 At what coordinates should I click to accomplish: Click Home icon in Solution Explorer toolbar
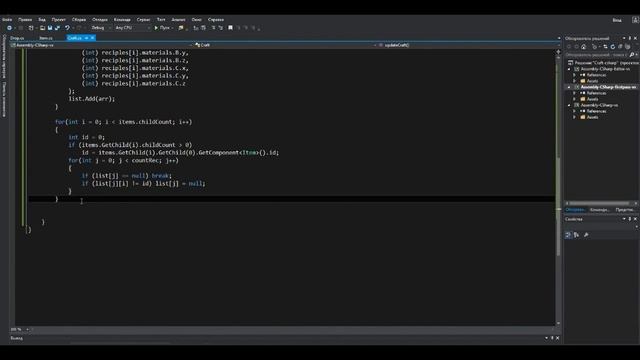click(584, 47)
